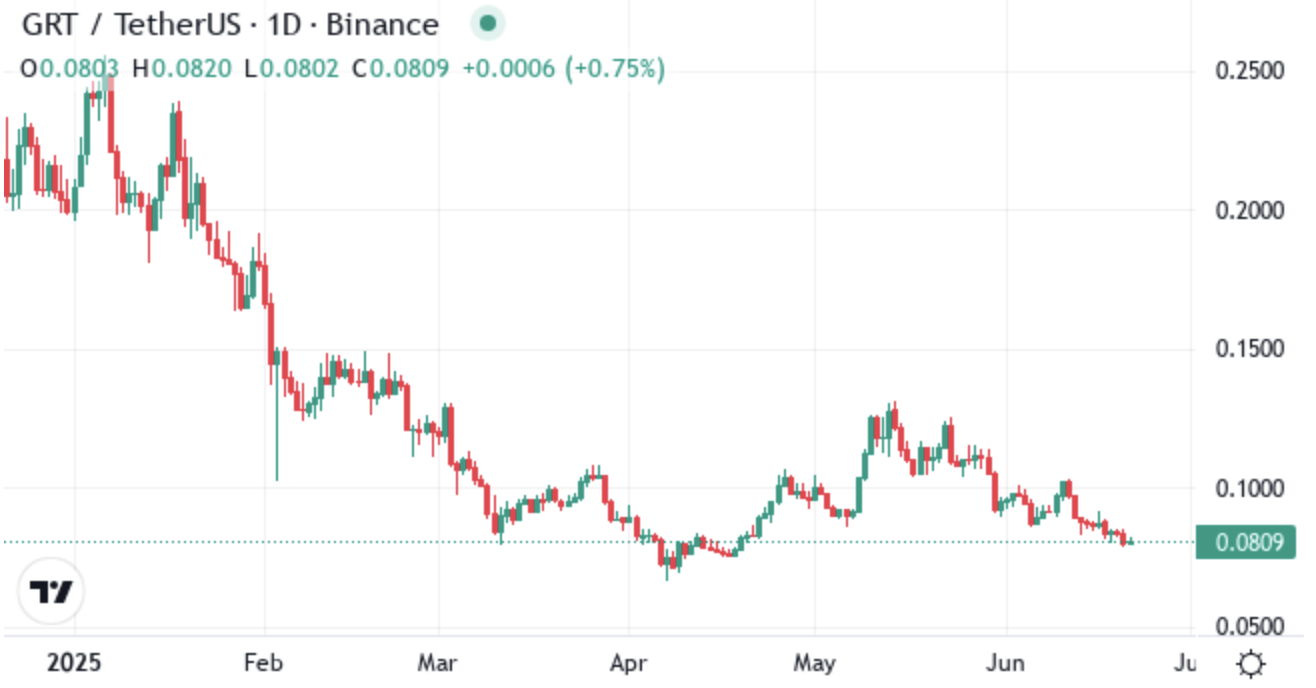Click the 0.0500 price axis label
The width and height of the screenshot is (1316, 688).
coord(1248,626)
